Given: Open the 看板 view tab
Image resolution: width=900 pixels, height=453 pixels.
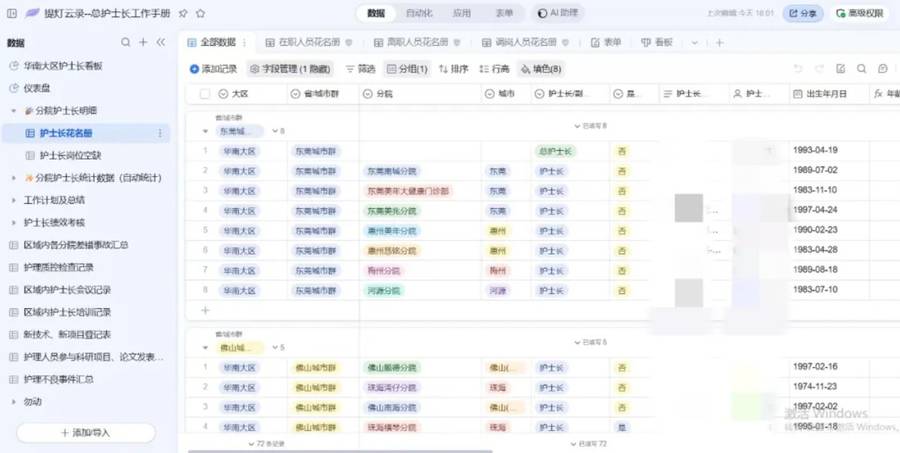Looking at the screenshot, I should tap(657, 43).
